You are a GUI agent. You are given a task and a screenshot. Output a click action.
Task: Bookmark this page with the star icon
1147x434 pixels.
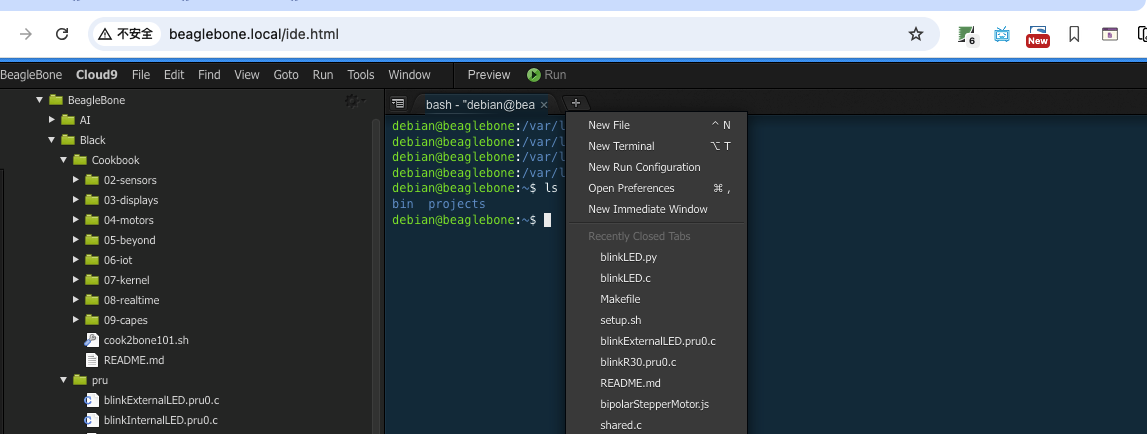pos(916,34)
